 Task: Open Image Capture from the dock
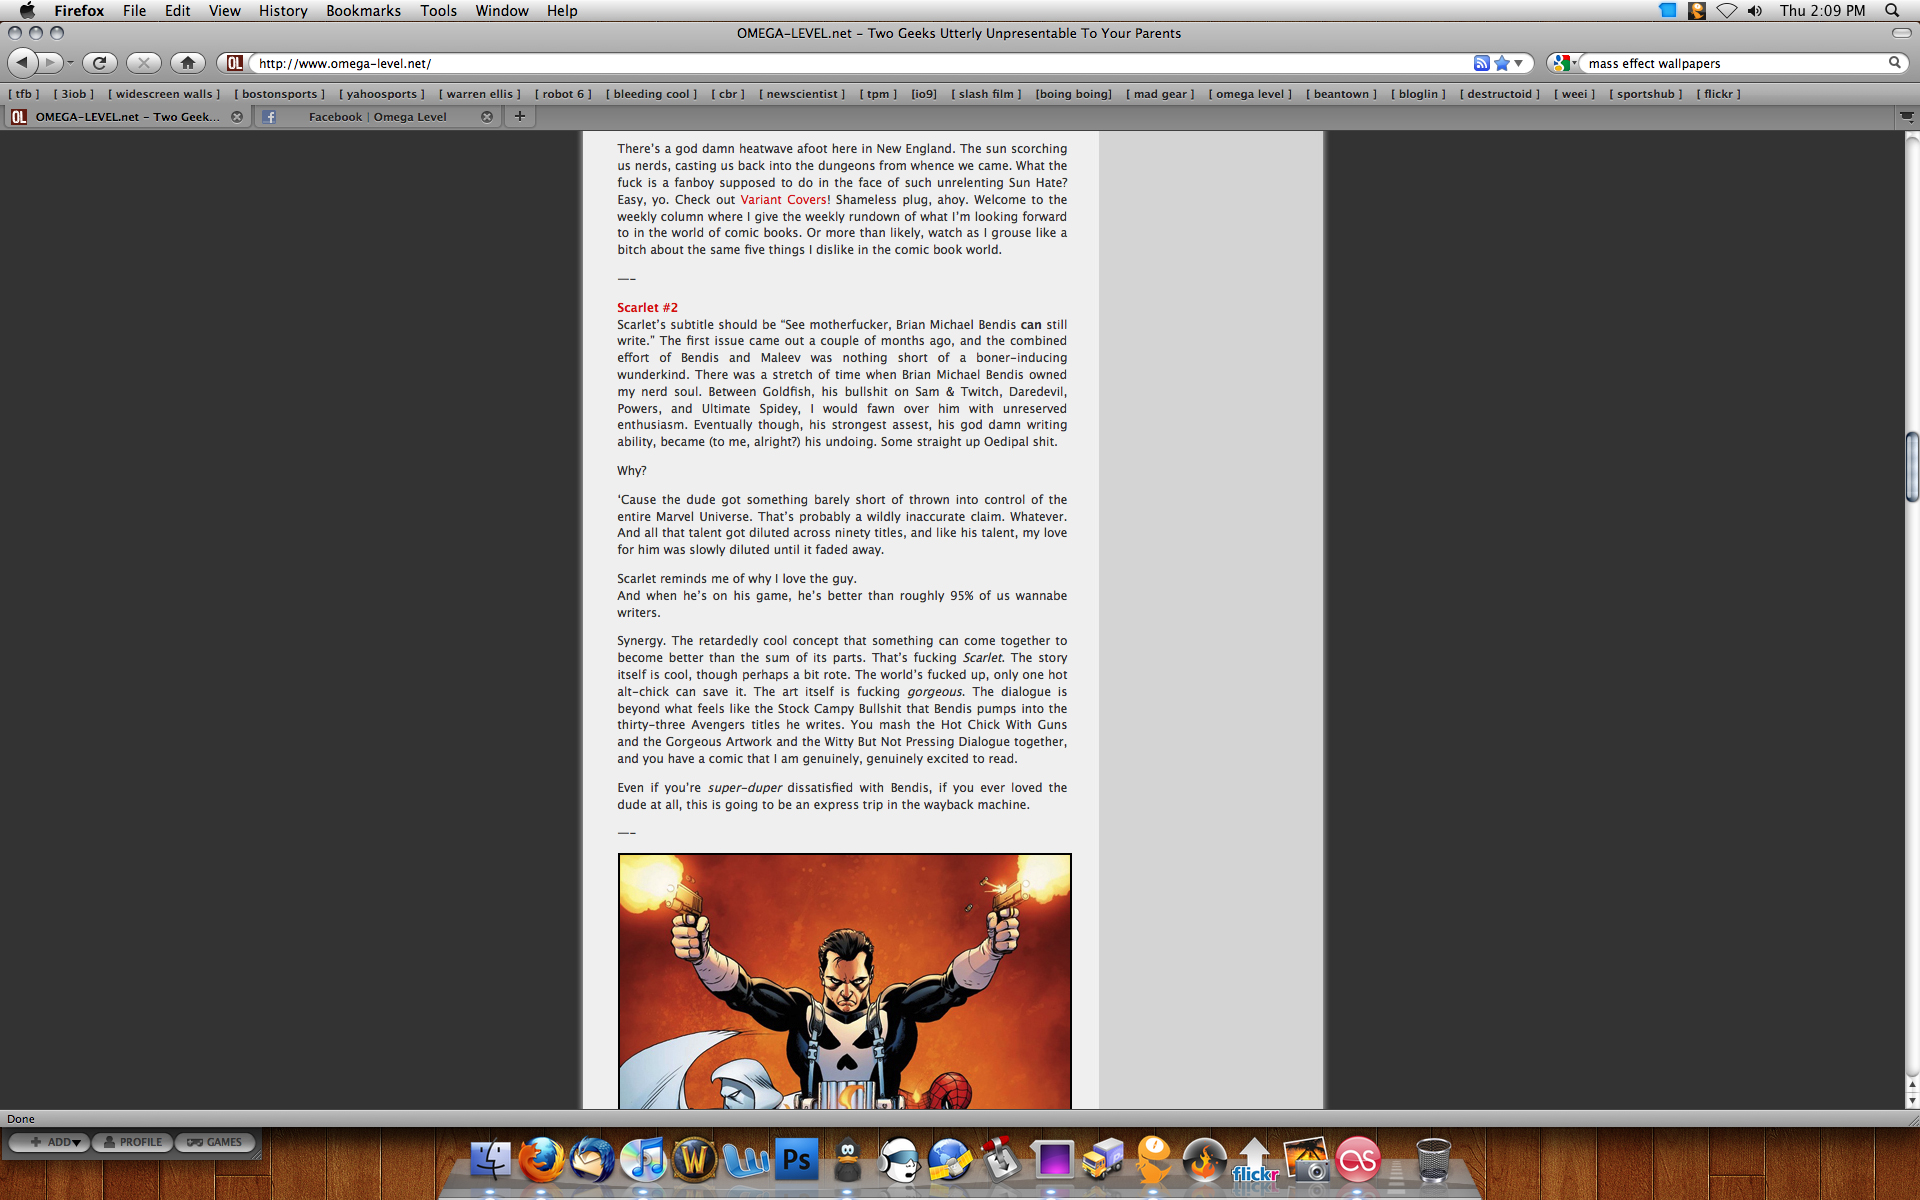(1307, 1160)
